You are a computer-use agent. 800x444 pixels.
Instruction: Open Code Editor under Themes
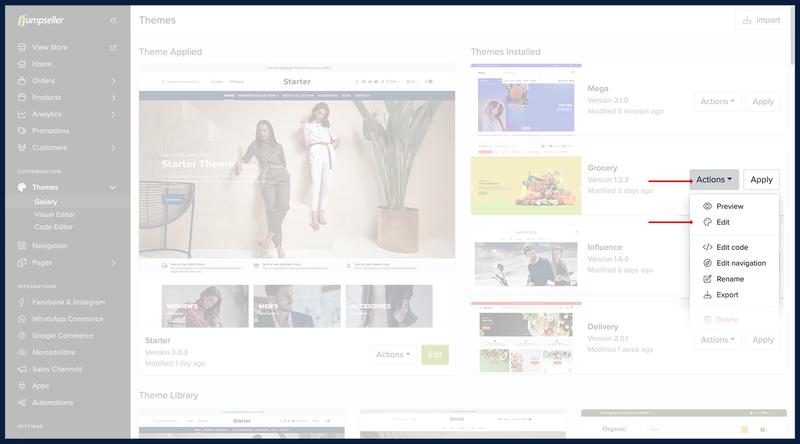(54, 227)
